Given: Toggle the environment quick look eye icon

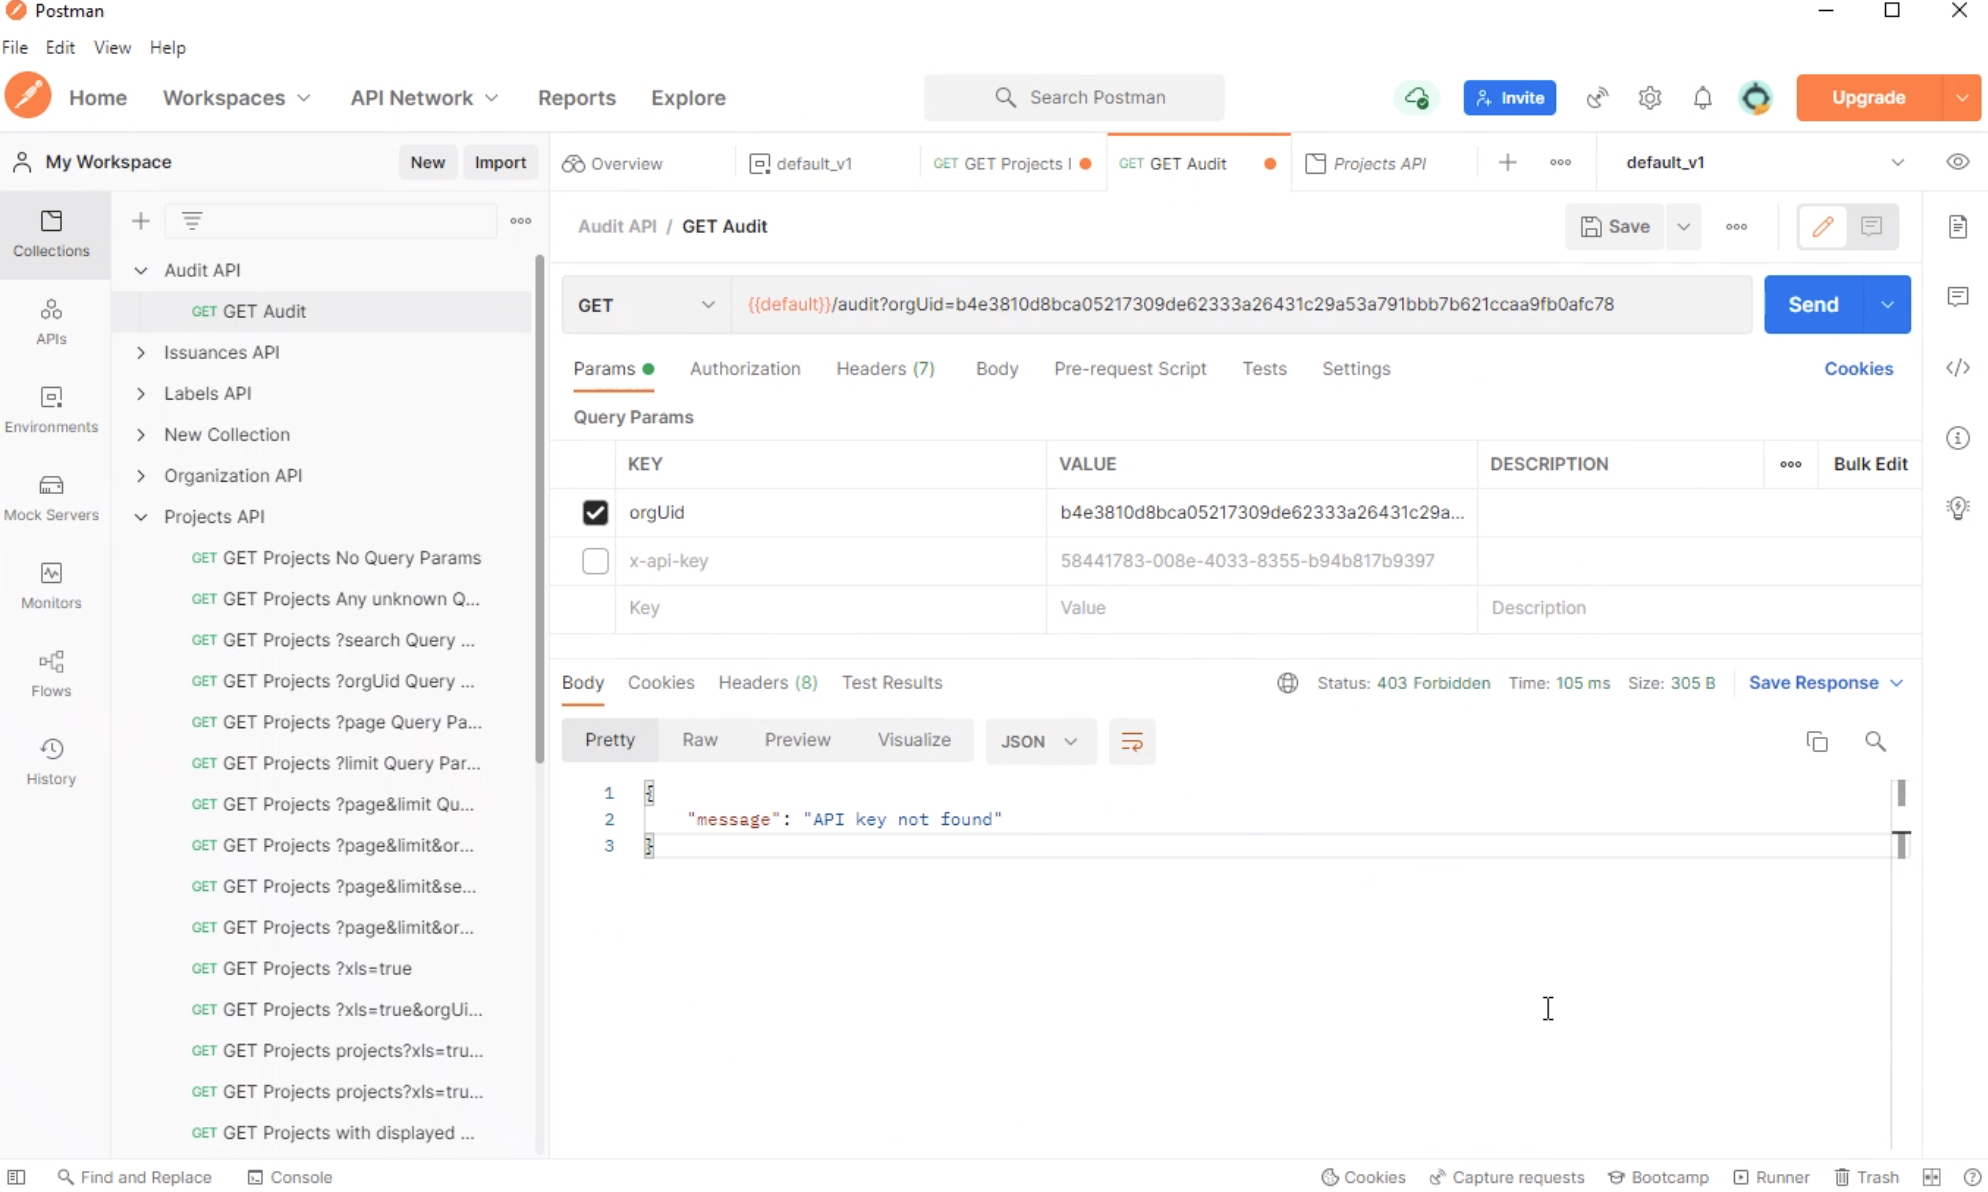Looking at the screenshot, I should [x=1957, y=161].
